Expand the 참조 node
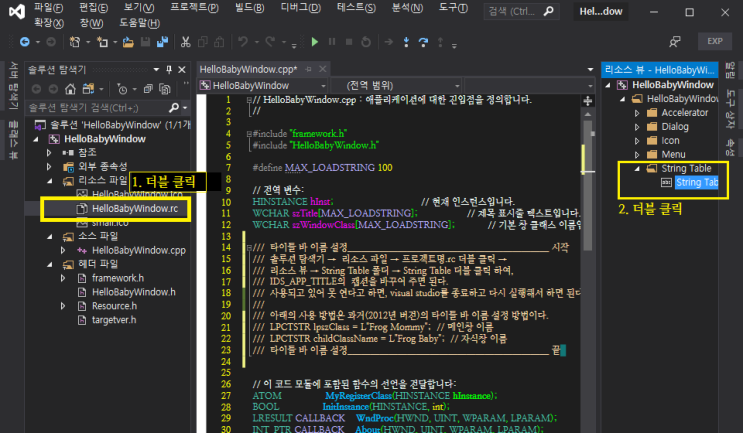Viewport: 743px width, 433px height. [49, 153]
